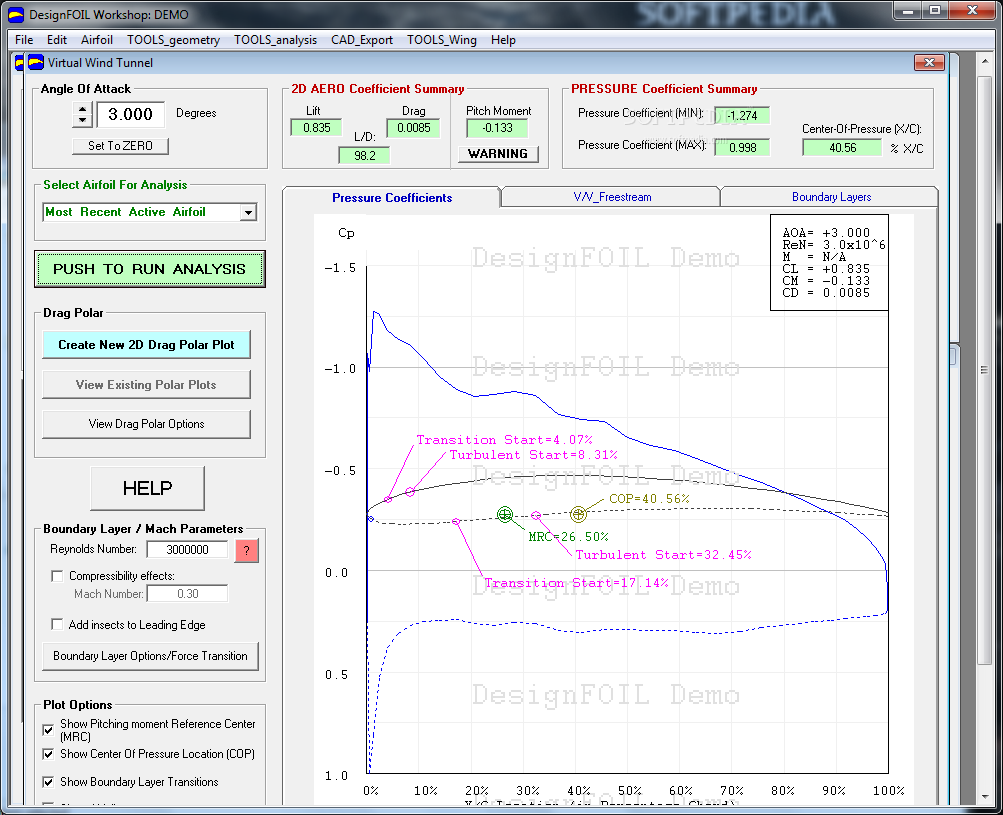Toggle Show Pitching moment Reference Center checkbox
This screenshot has height=815, width=1003.
[x=48, y=730]
